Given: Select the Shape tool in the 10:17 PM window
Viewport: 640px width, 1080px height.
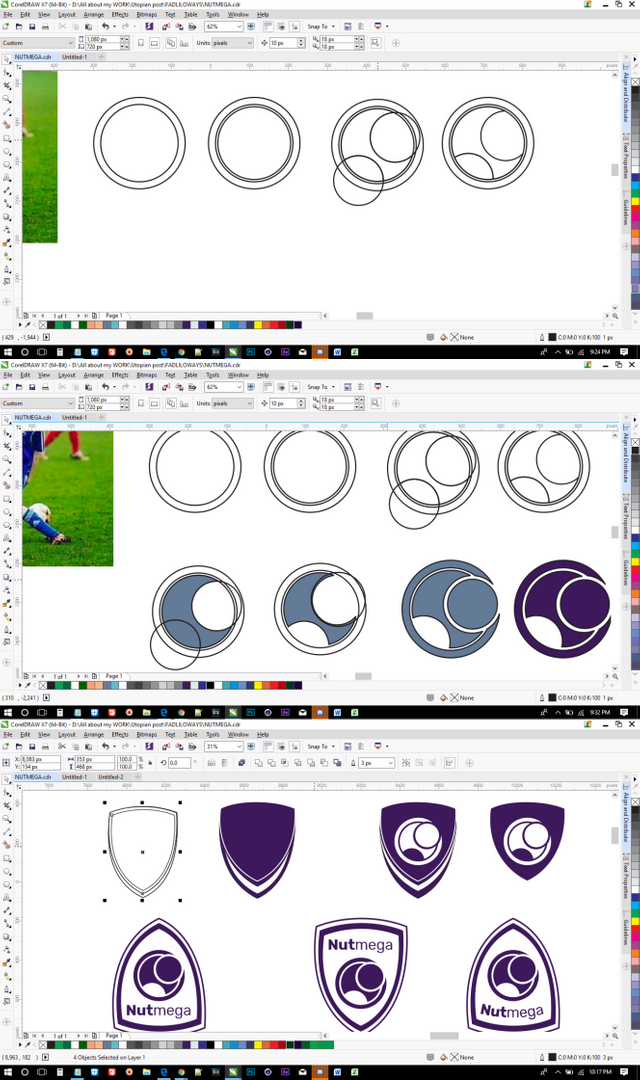Looking at the screenshot, I should coord(7,792).
